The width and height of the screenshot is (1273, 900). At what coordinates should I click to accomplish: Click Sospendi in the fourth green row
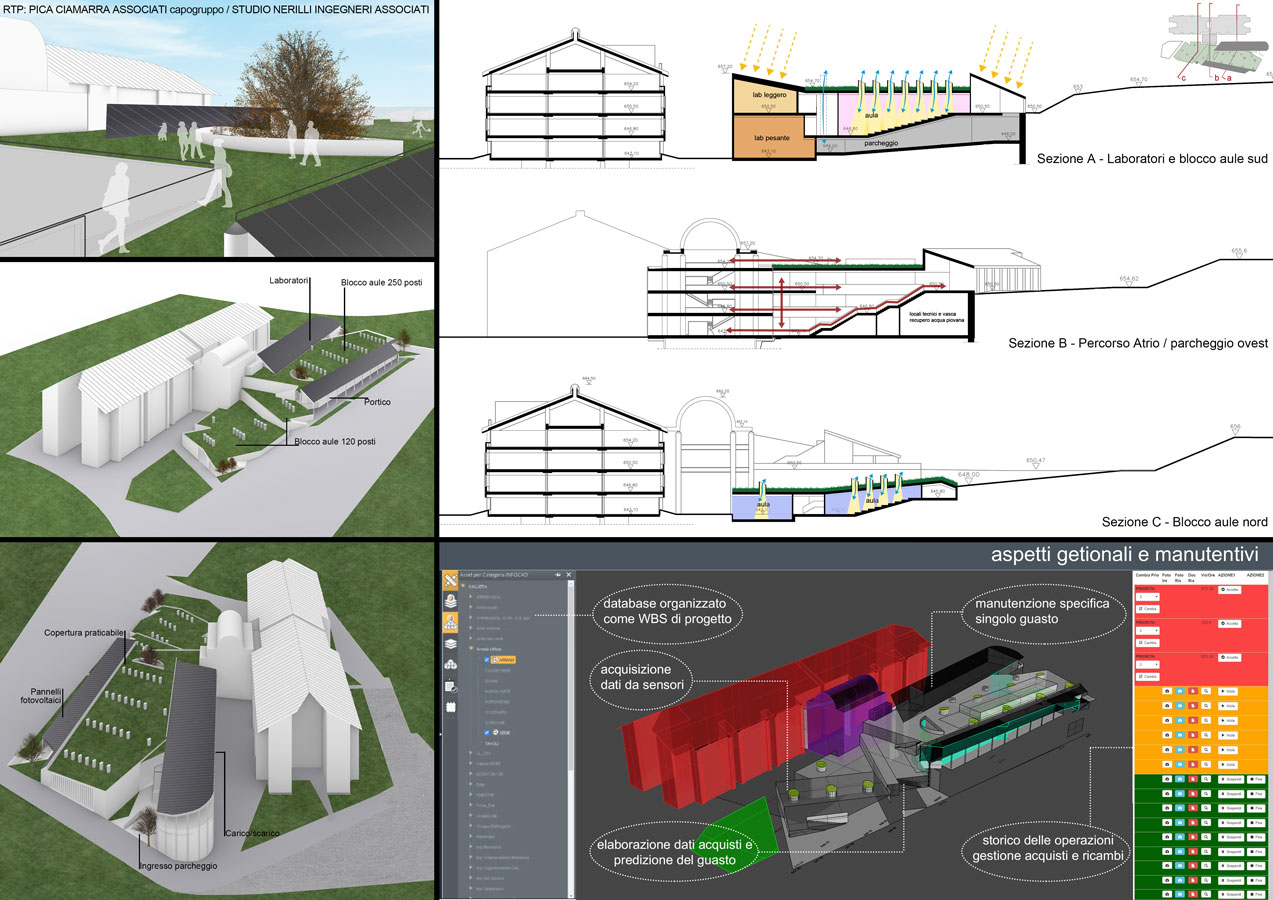[1231, 823]
